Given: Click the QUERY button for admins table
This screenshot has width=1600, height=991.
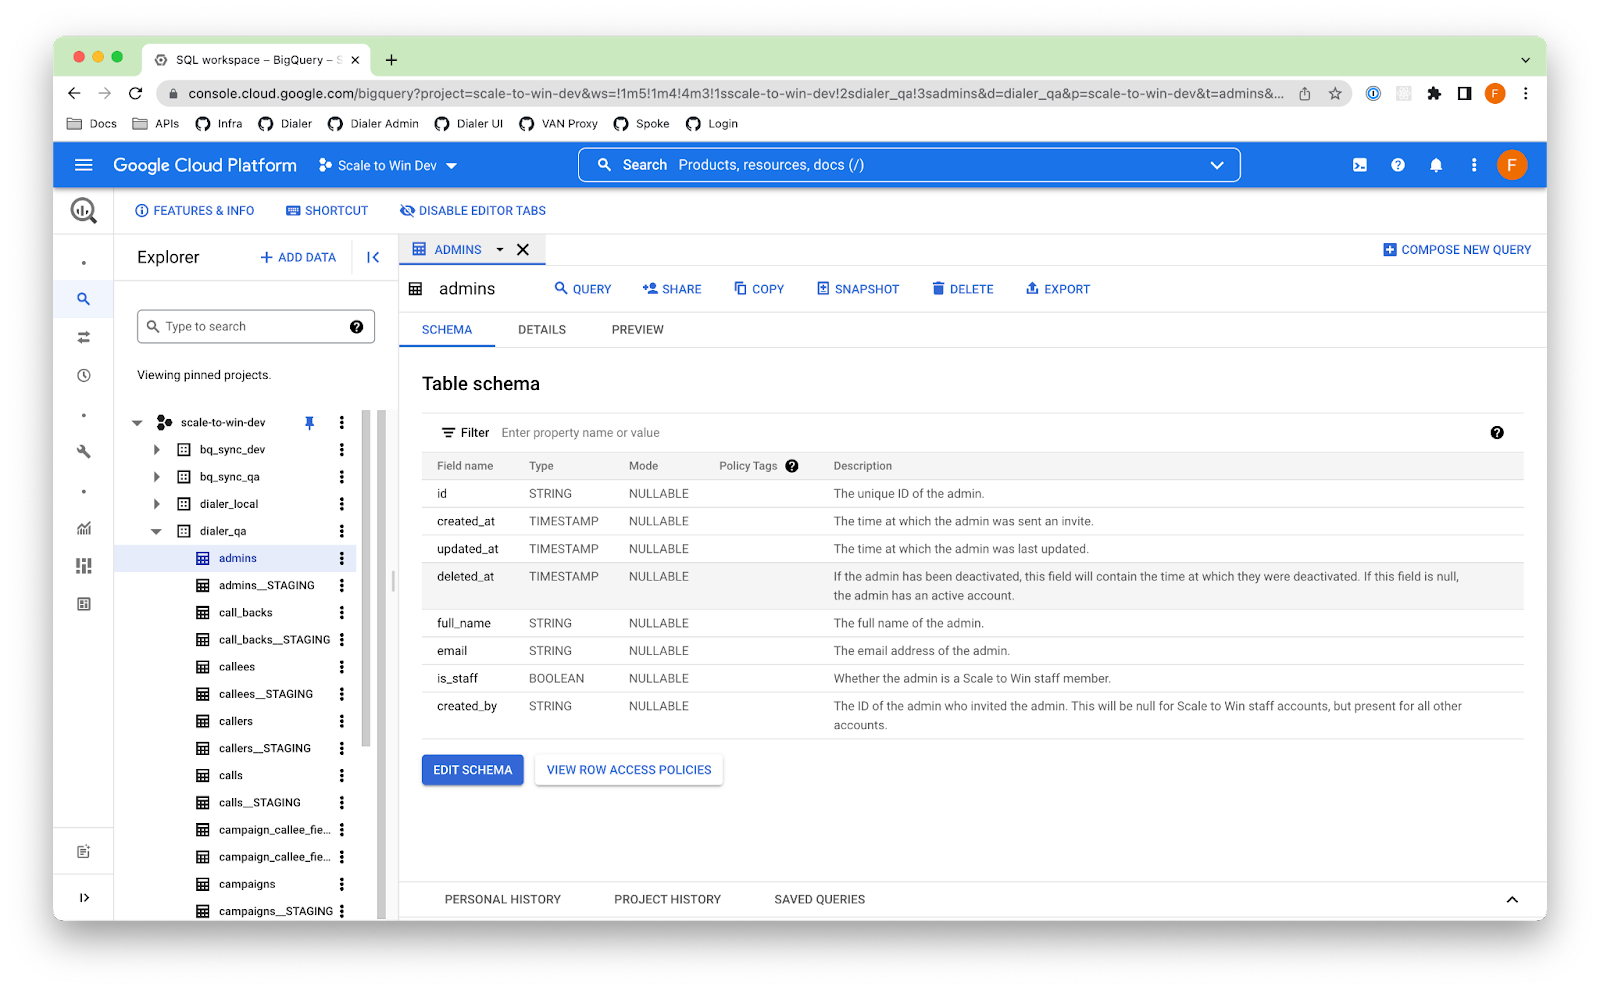Looking at the screenshot, I should (583, 289).
